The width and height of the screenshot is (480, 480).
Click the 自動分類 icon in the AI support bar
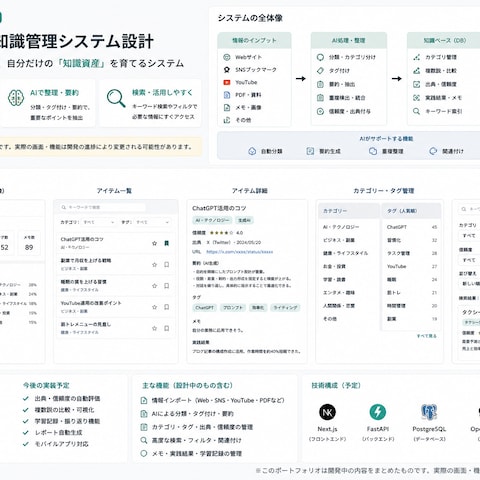(252, 151)
